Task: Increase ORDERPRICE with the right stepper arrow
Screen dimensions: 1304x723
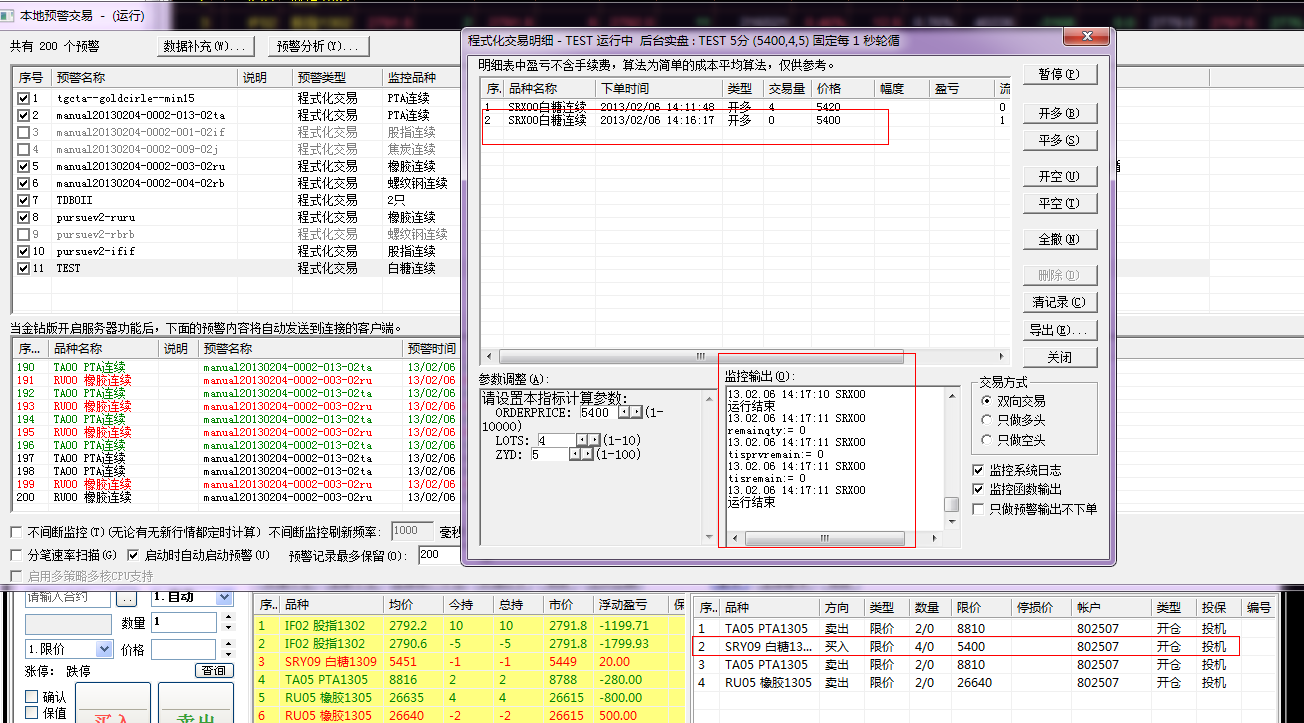Action: point(636,412)
